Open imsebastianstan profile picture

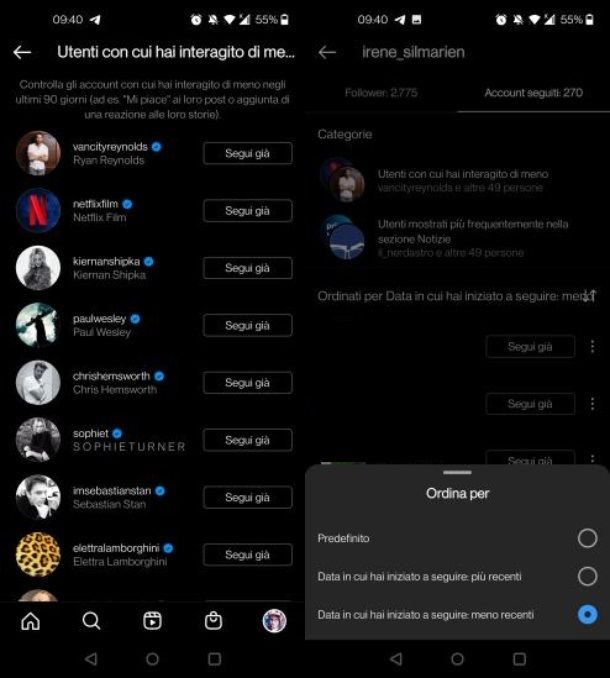click(38, 497)
